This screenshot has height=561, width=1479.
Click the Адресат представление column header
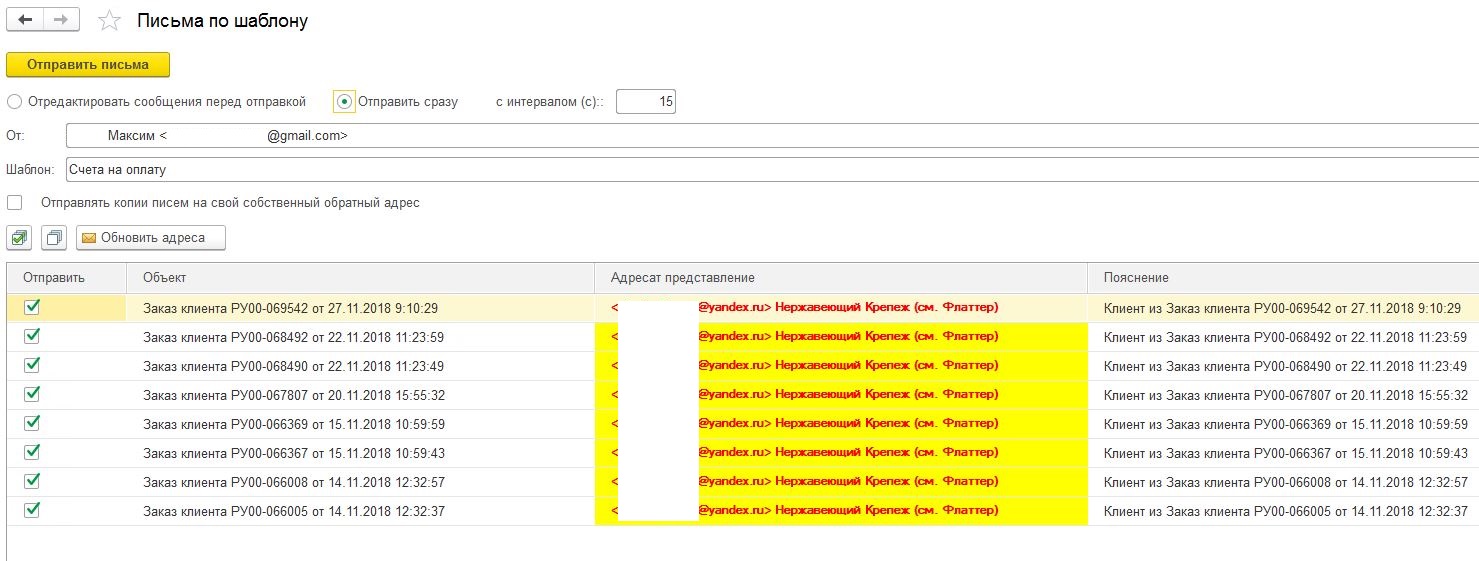(840, 277)
